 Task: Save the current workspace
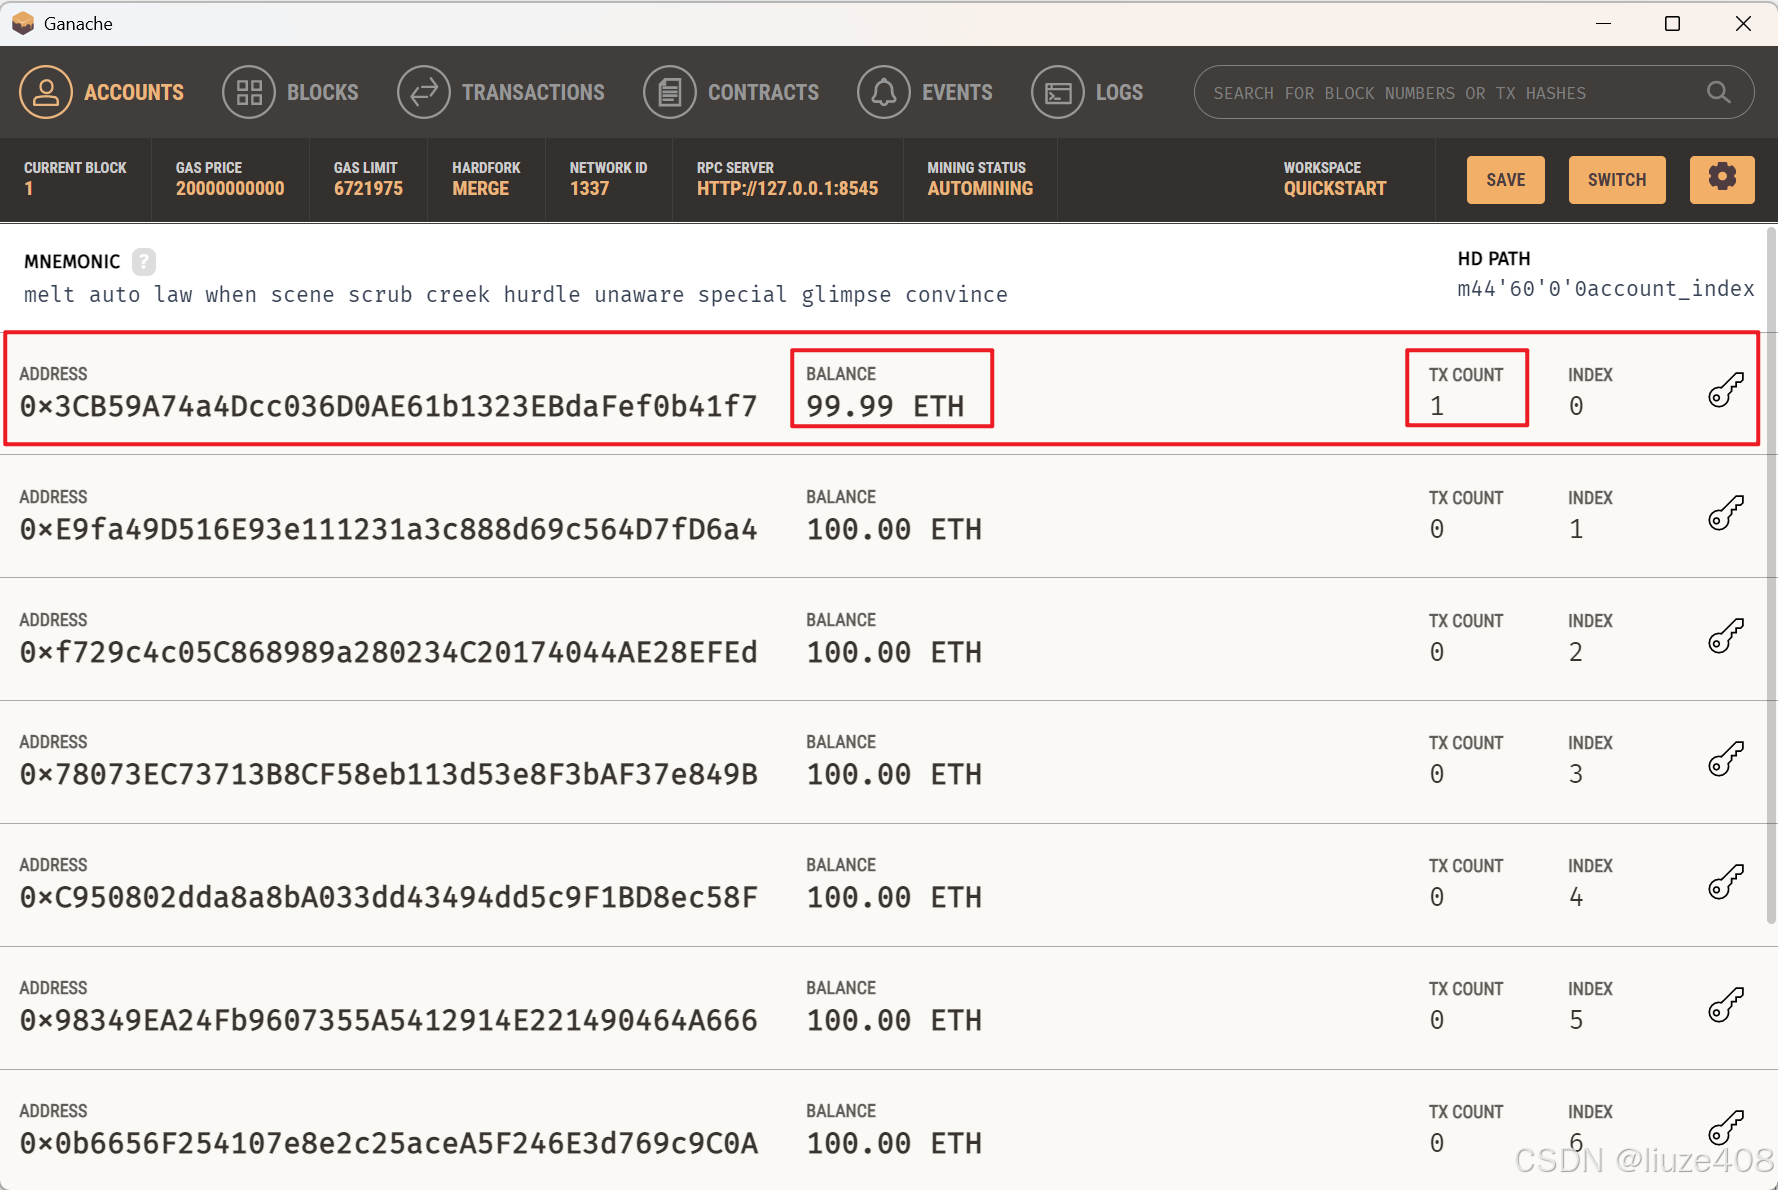pyautogui.click(x=1506, y=180)
